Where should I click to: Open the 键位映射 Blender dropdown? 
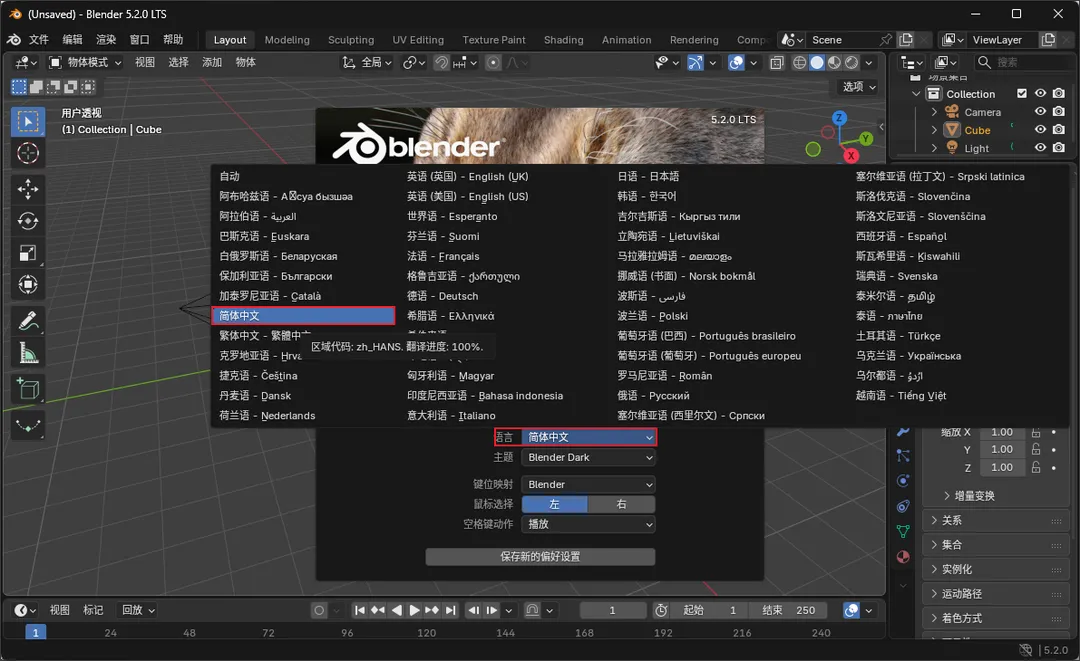588,485
